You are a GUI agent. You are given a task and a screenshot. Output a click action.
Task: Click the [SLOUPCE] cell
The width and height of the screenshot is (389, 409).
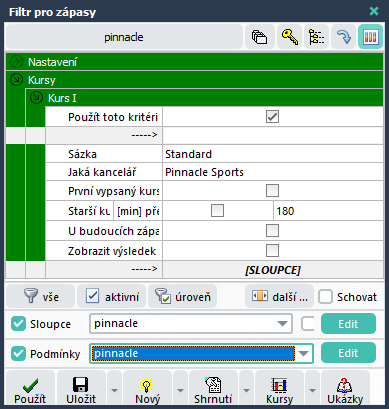[x=273, y=270]
